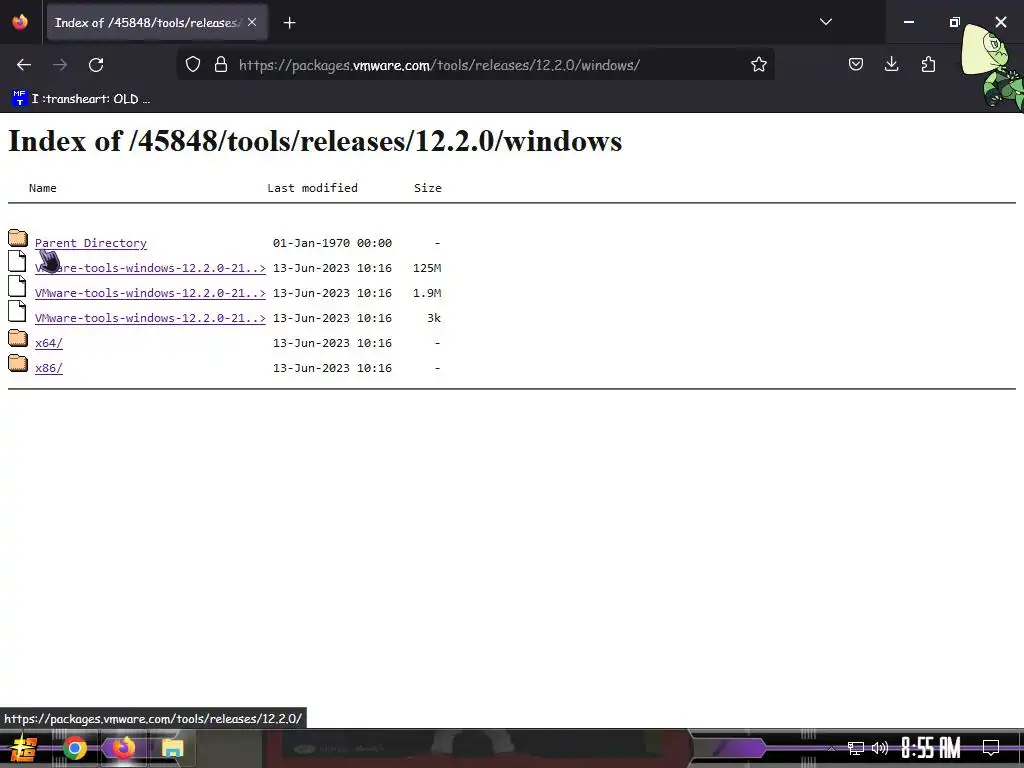1024x768 pixels.
Task: Open the 8:55 AM clock
Action: (931, 748)
